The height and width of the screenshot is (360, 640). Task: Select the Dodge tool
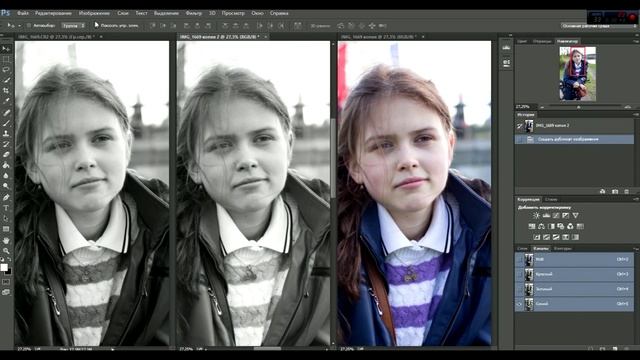6,187
